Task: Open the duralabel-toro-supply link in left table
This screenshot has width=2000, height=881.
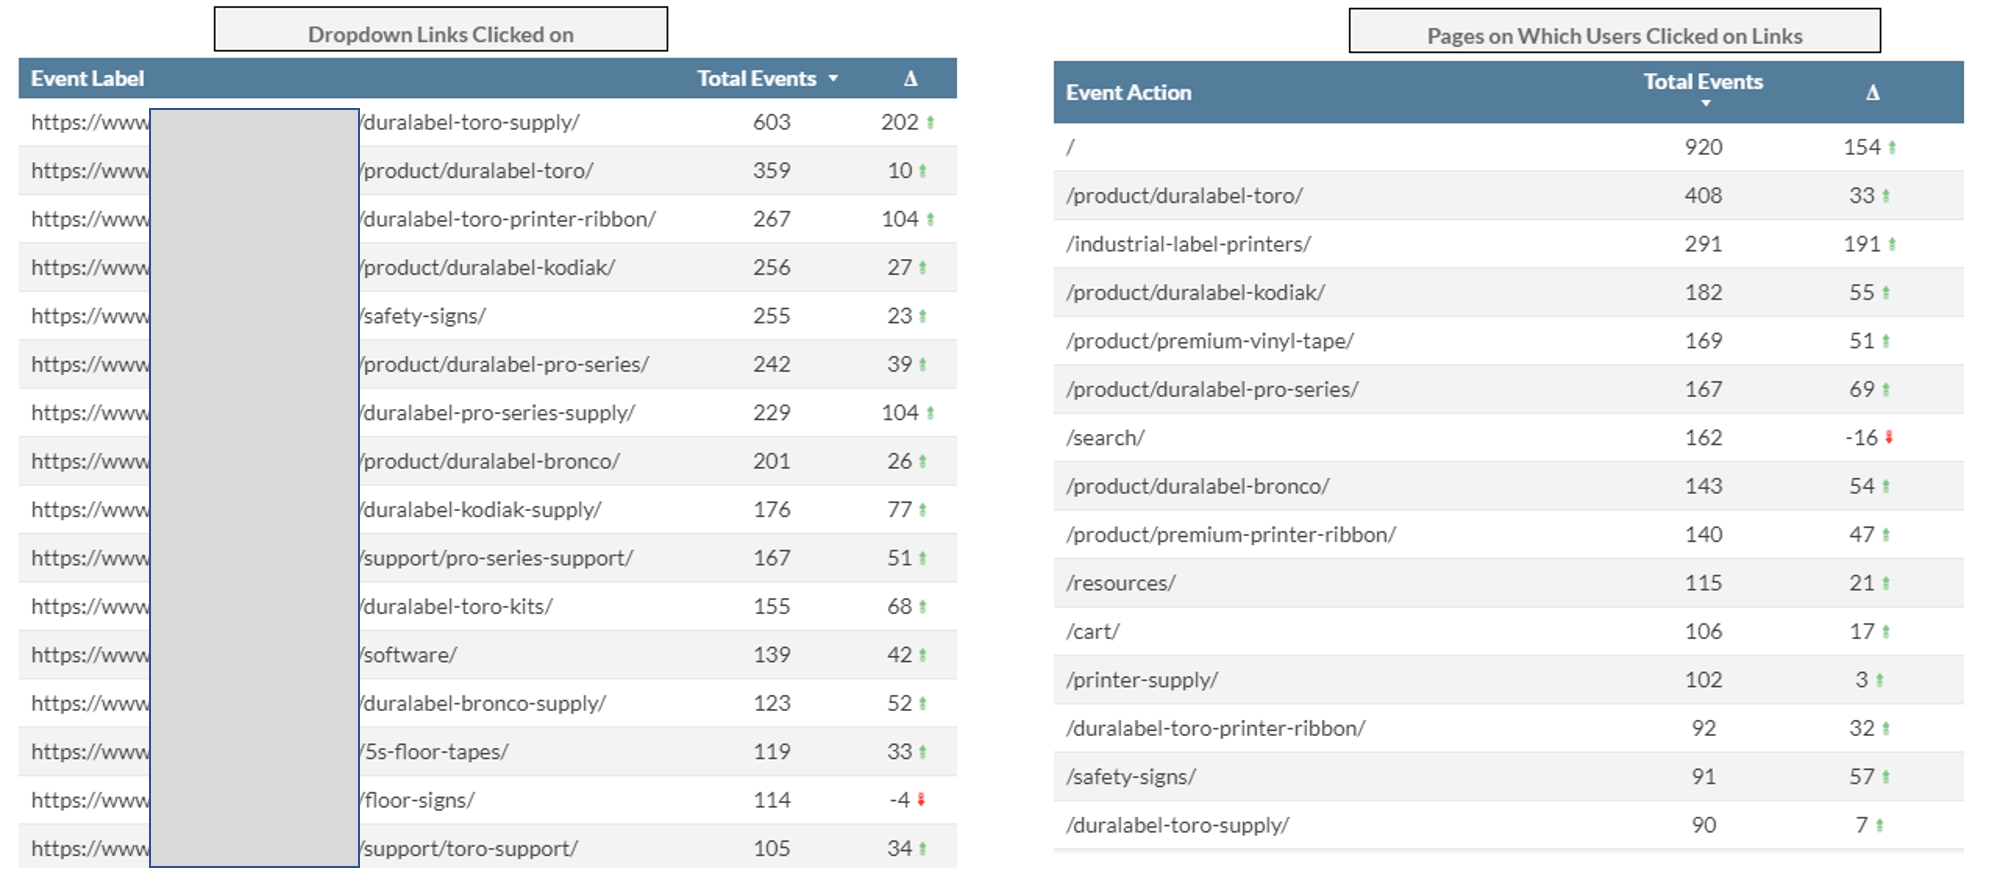Action: coord(471,123)
